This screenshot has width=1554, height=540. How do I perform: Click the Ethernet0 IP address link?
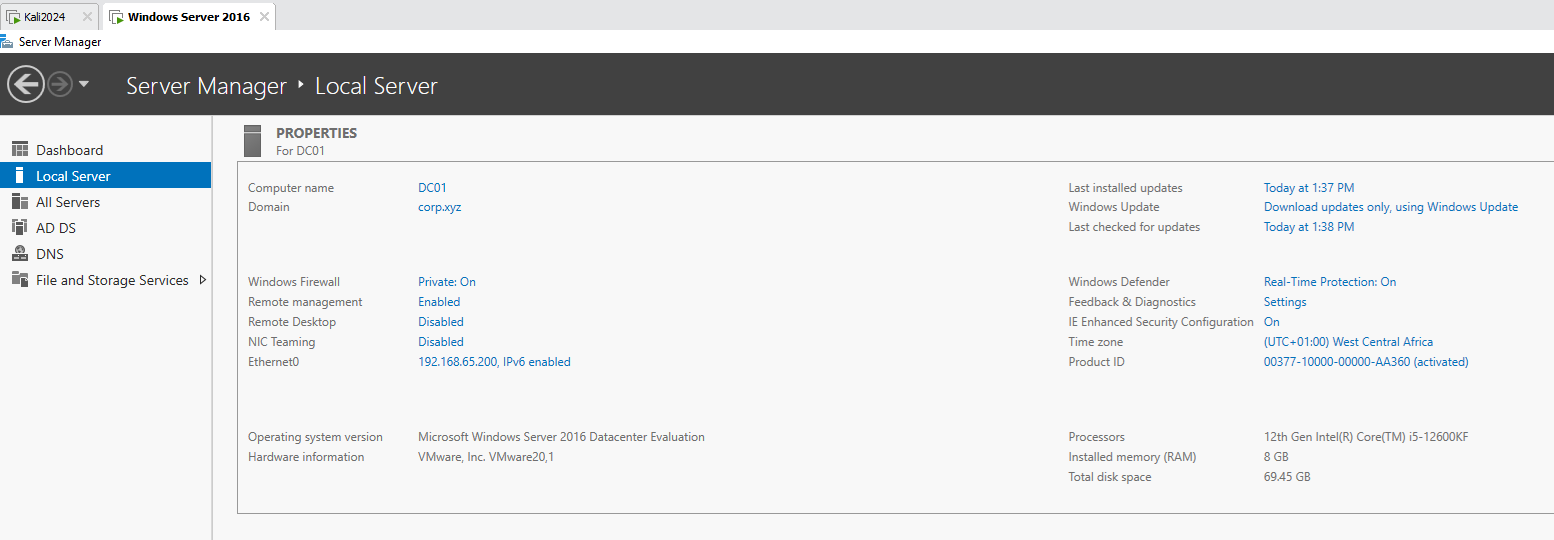pos(494,362)
